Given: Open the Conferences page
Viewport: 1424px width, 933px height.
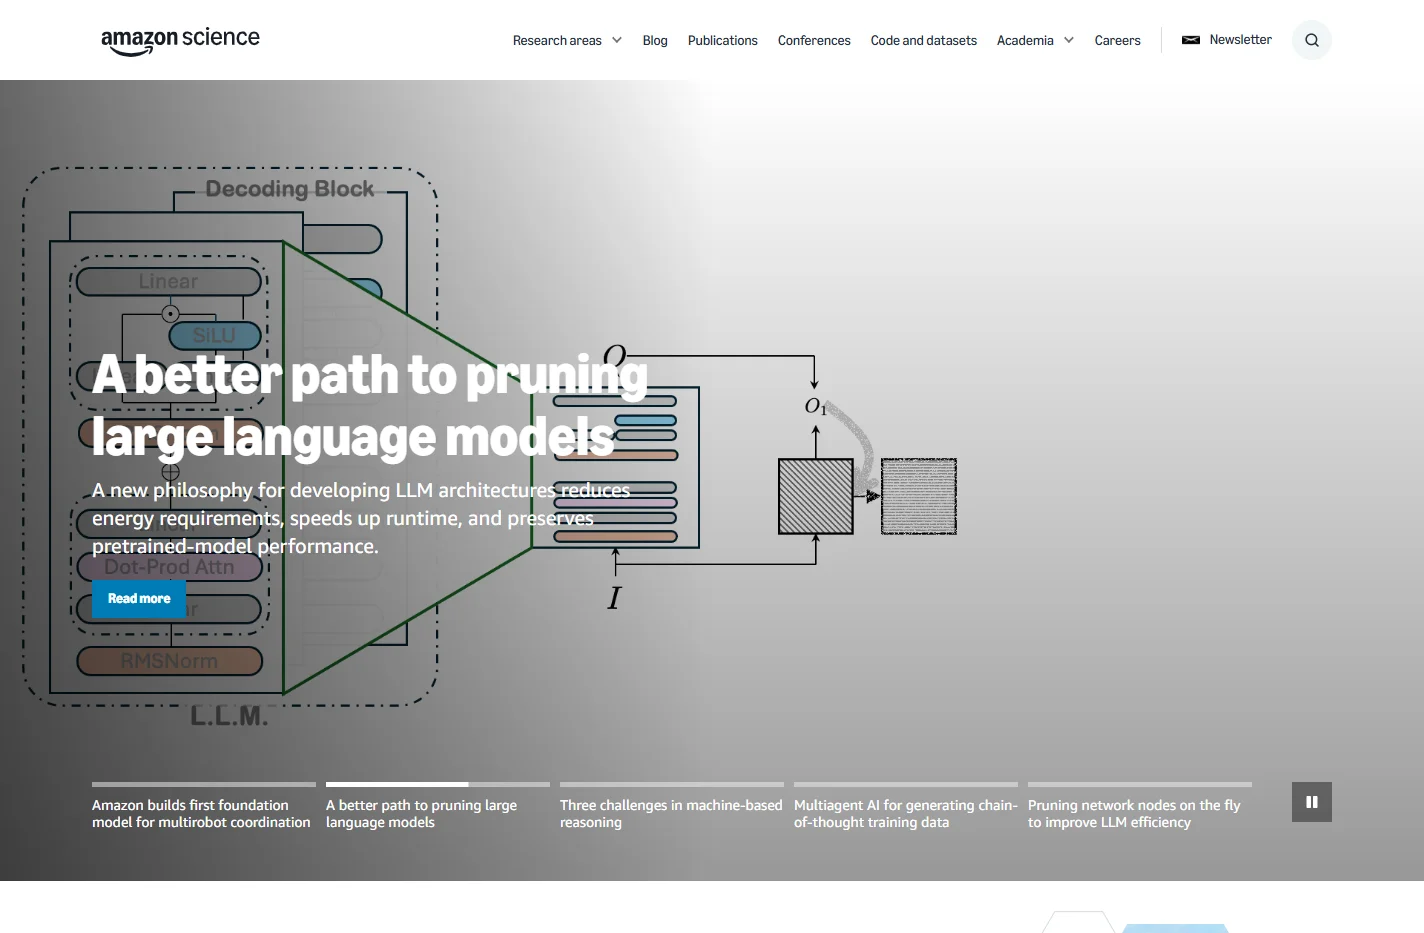Looking at the screenshot, I should click(814, 40).
